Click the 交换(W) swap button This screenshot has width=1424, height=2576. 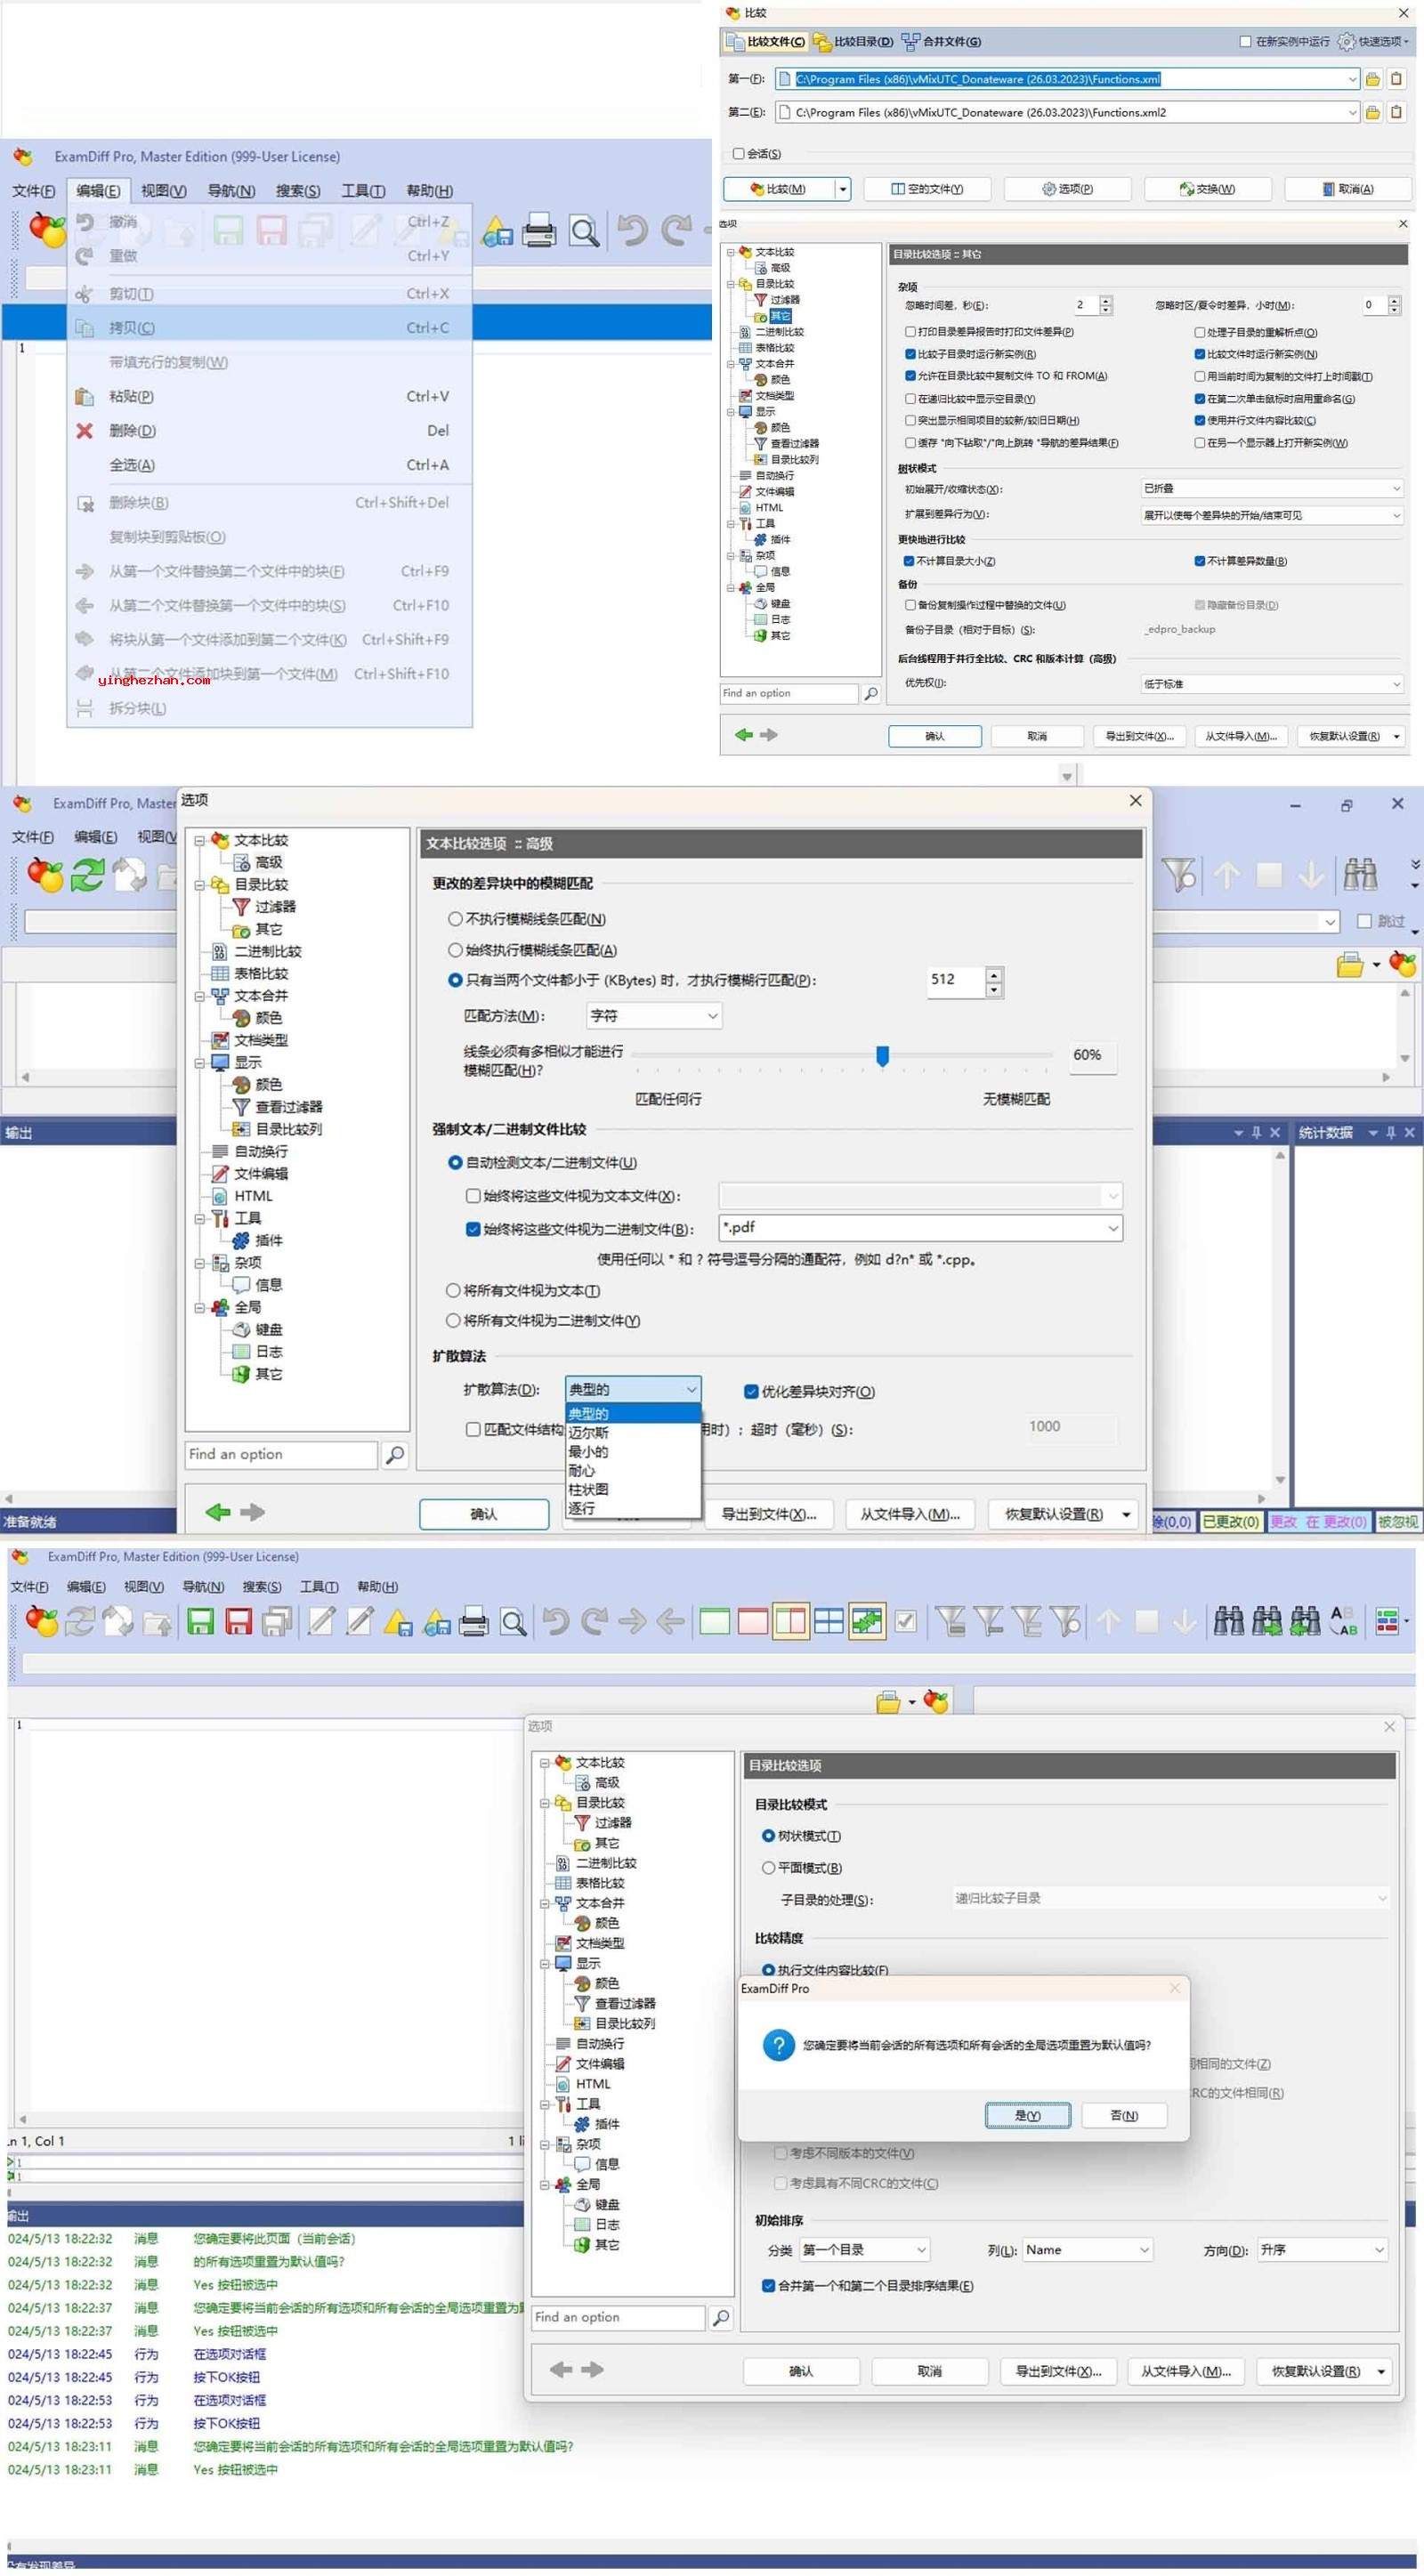(1207, 189)
